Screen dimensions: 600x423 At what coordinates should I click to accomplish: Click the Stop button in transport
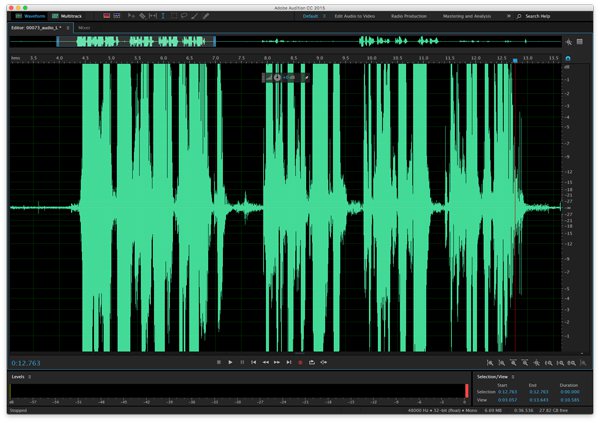pos(218,362)
